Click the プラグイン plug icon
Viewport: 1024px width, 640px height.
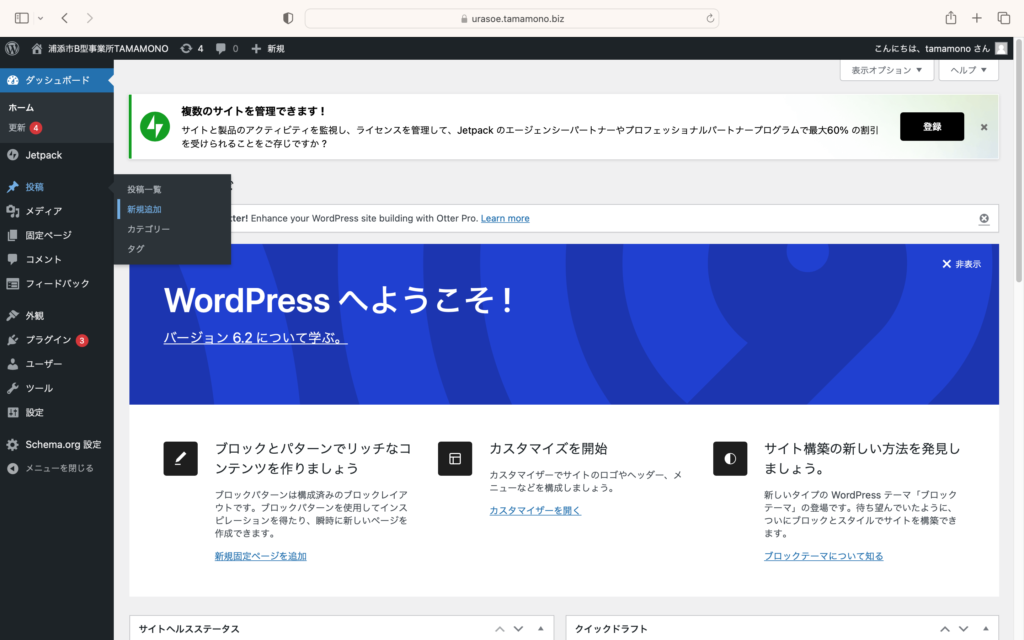point(12,340)
